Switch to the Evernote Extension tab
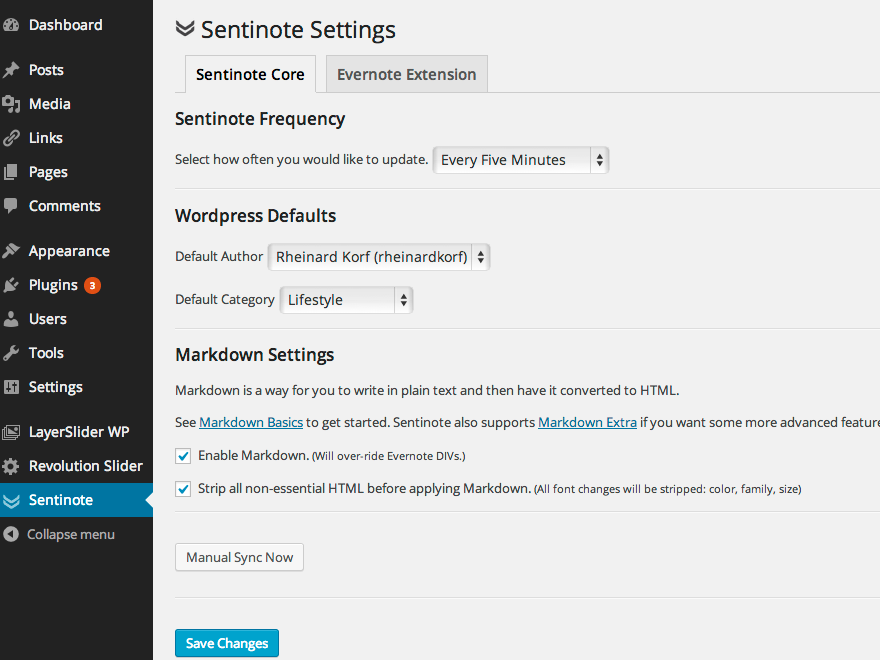Screen dimensions: 880x660 coord(406,74)
